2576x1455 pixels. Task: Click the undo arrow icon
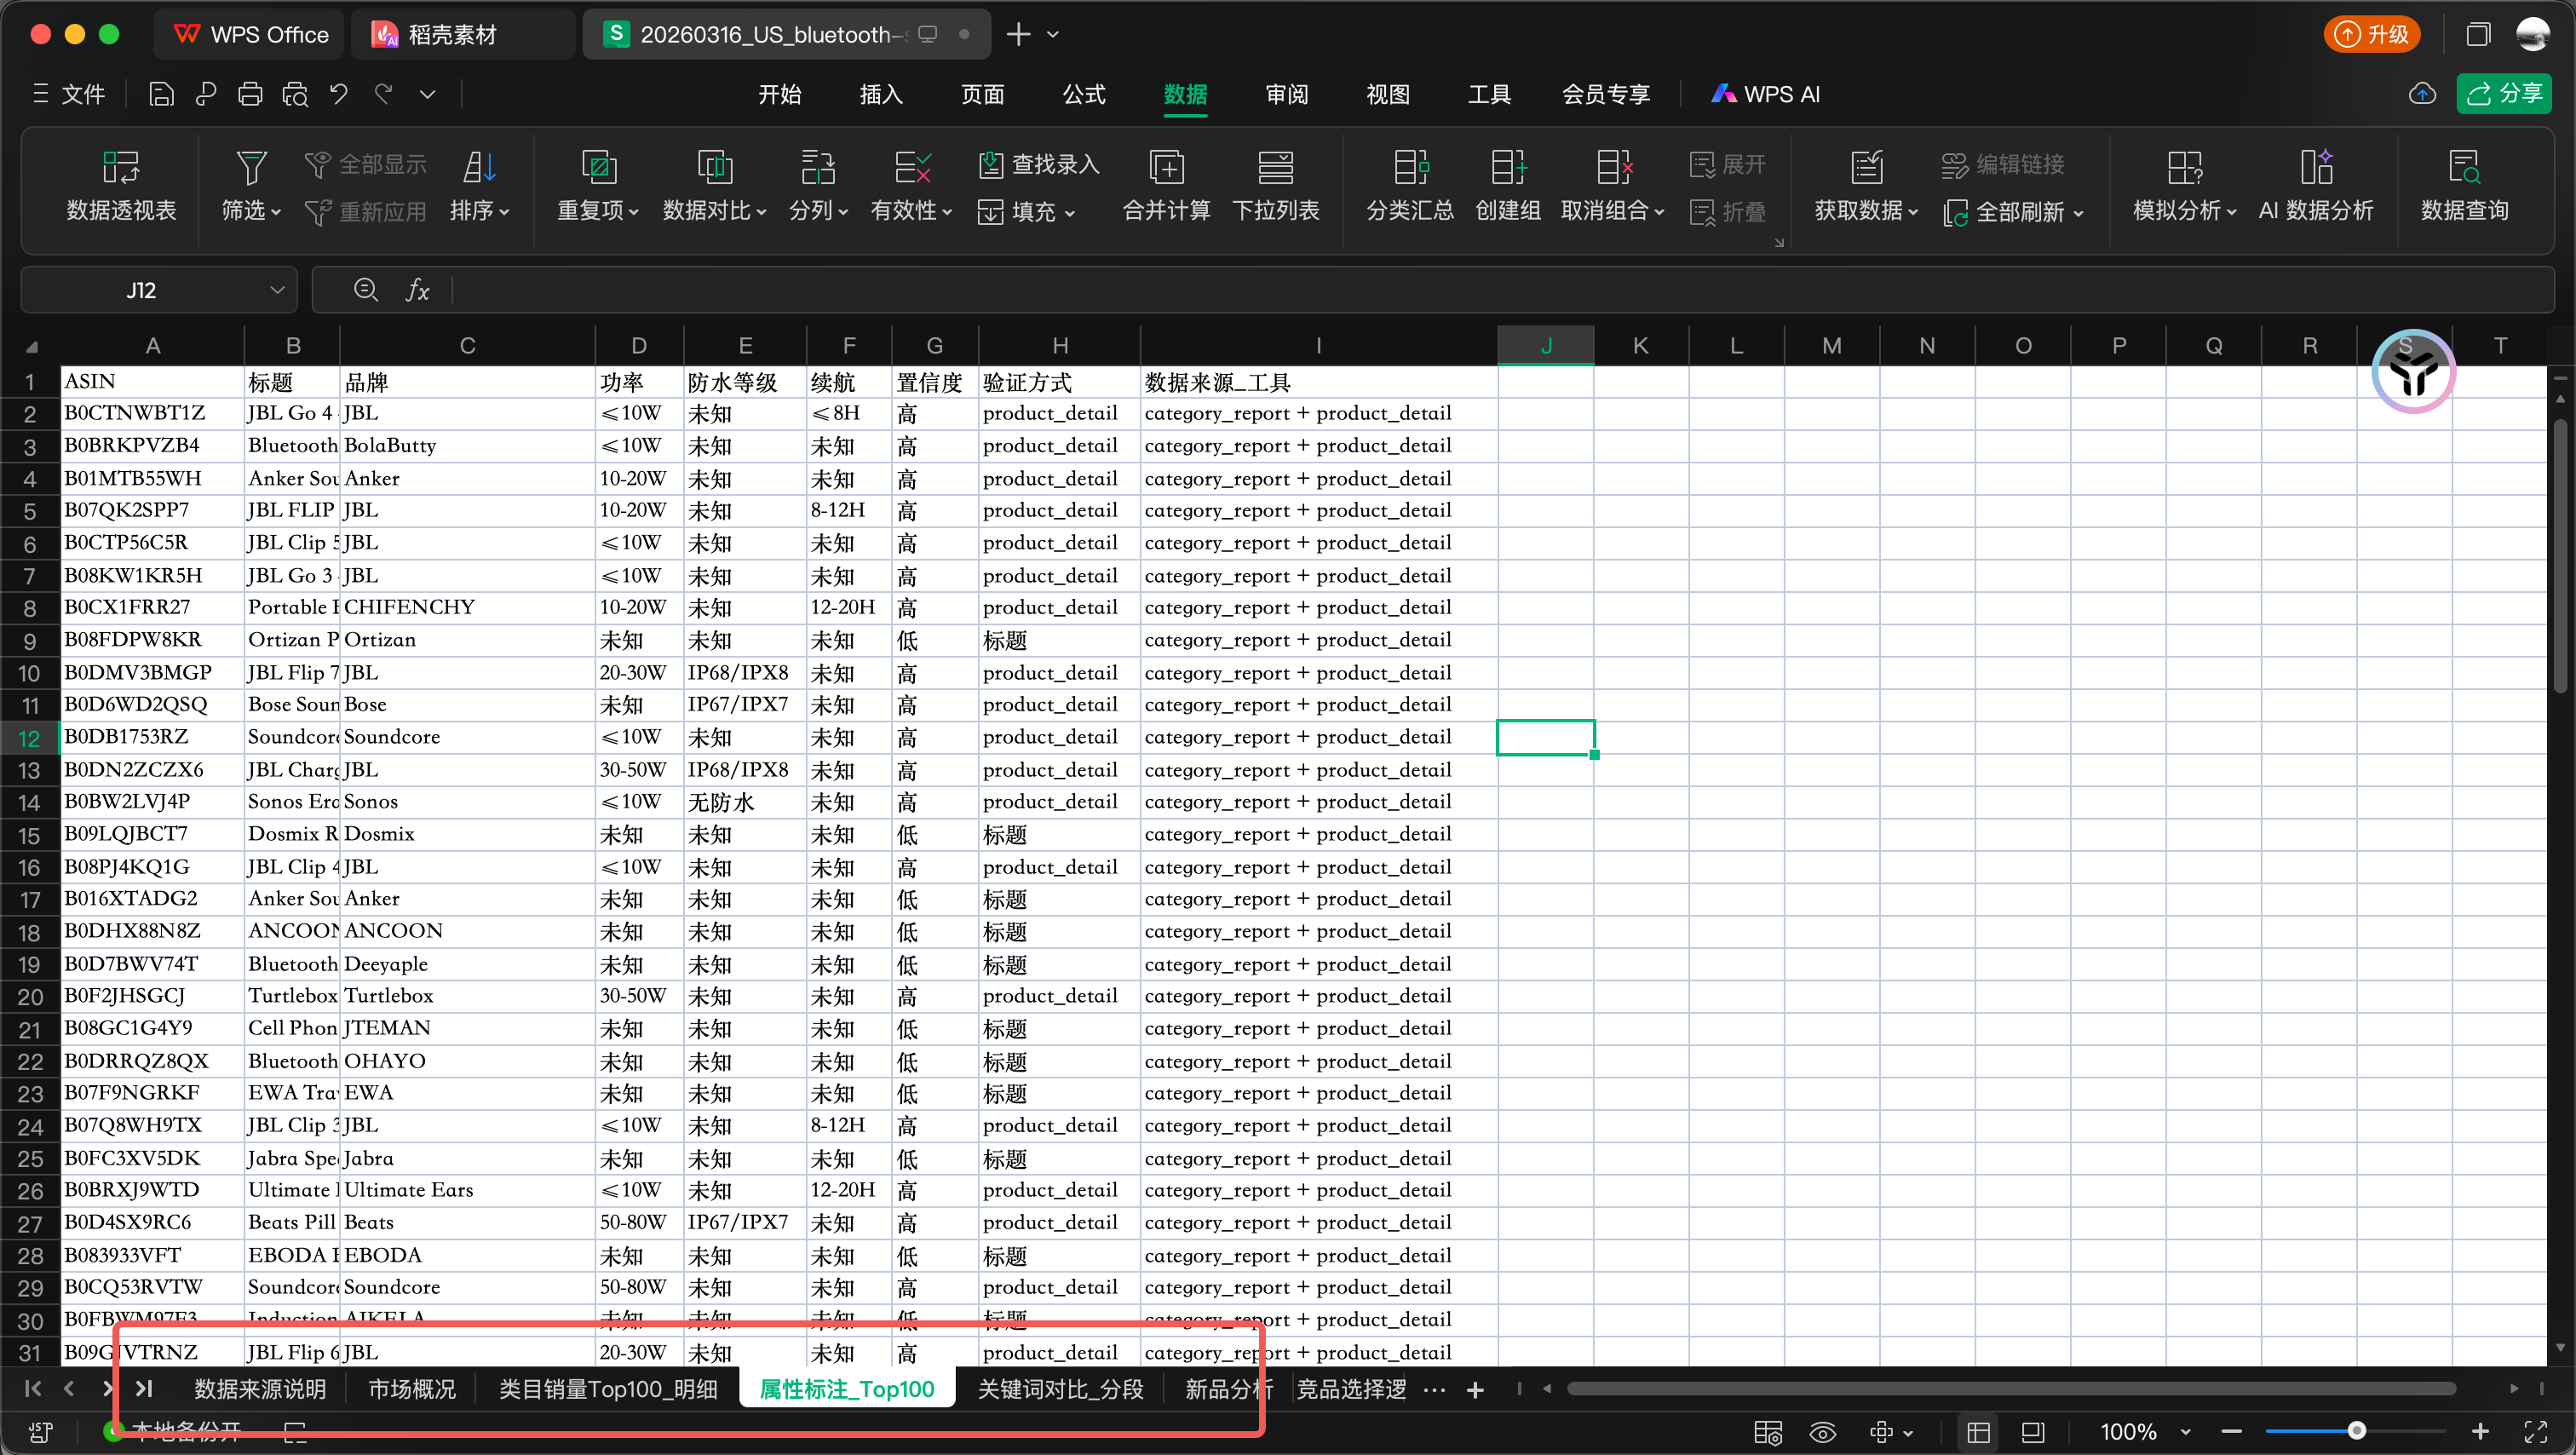point(339,94)
